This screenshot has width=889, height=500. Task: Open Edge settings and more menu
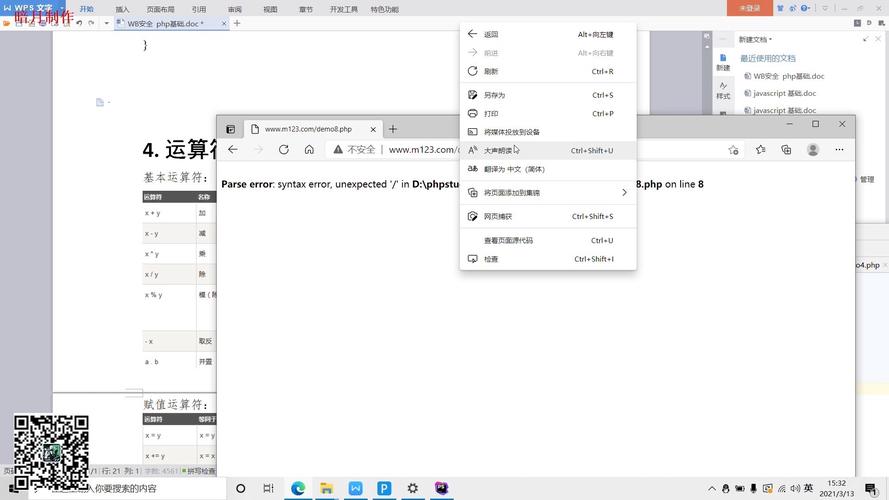839,150
